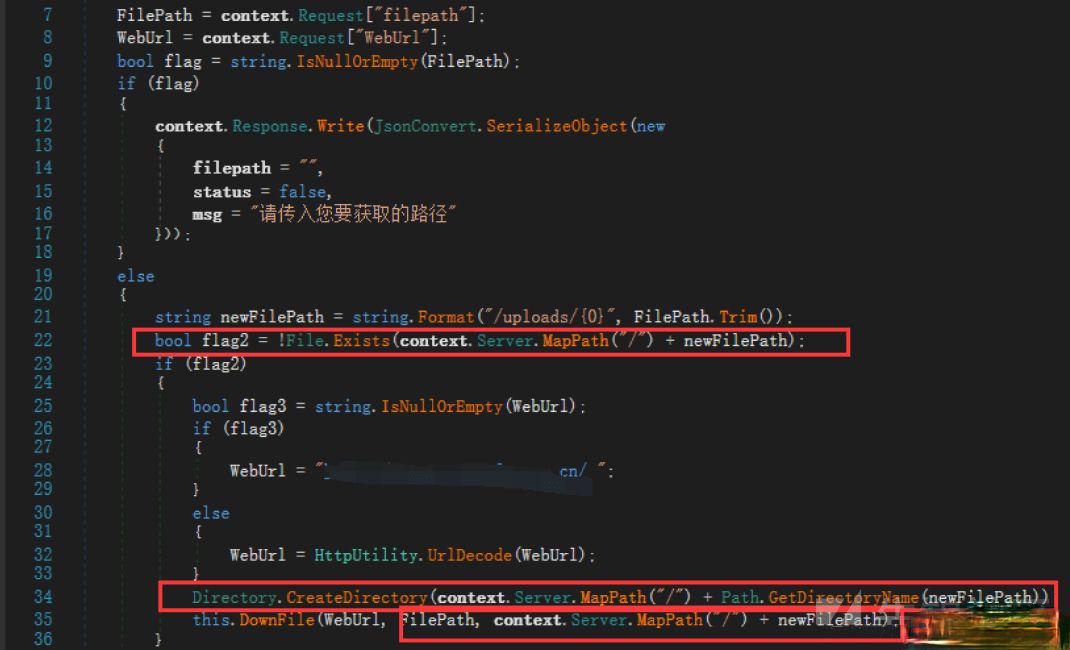
Task: Click the 'this' keyword on line 35
Action: (213, 620)
